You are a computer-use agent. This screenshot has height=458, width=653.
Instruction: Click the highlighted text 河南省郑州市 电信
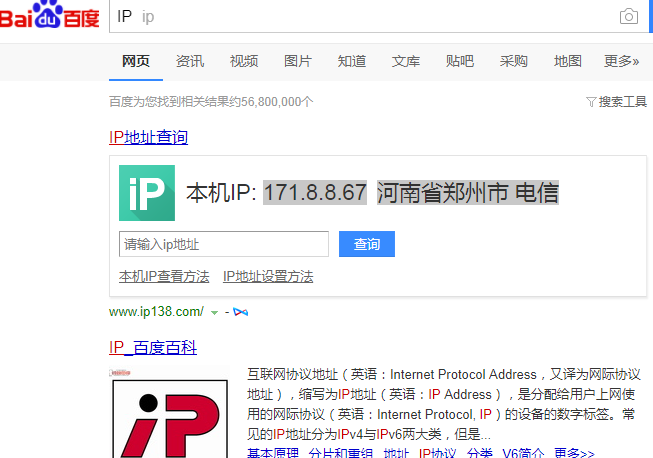(468, 193)
